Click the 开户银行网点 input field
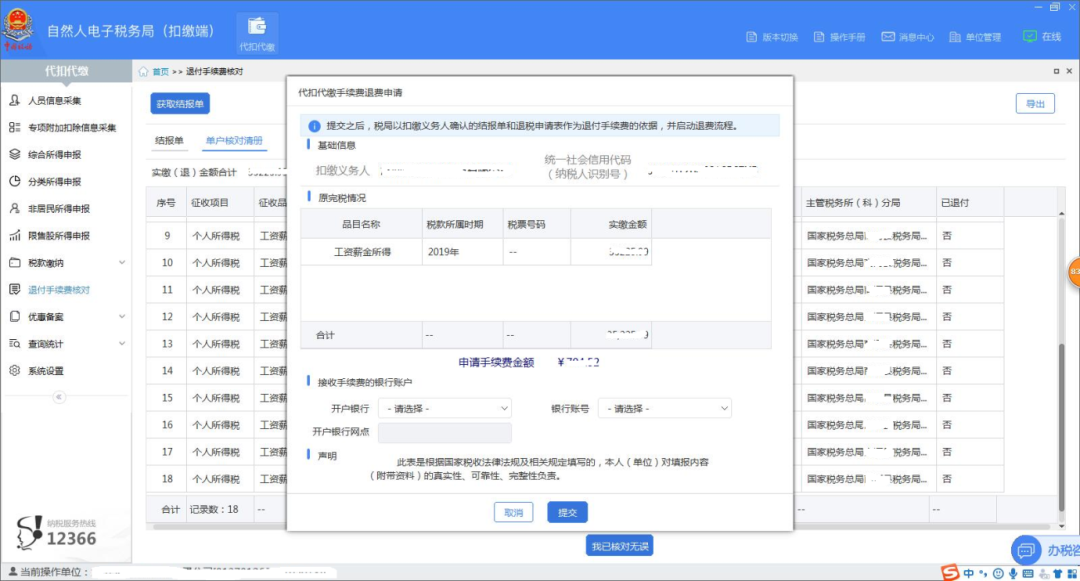1080x581 pixels. click(445, 433)
